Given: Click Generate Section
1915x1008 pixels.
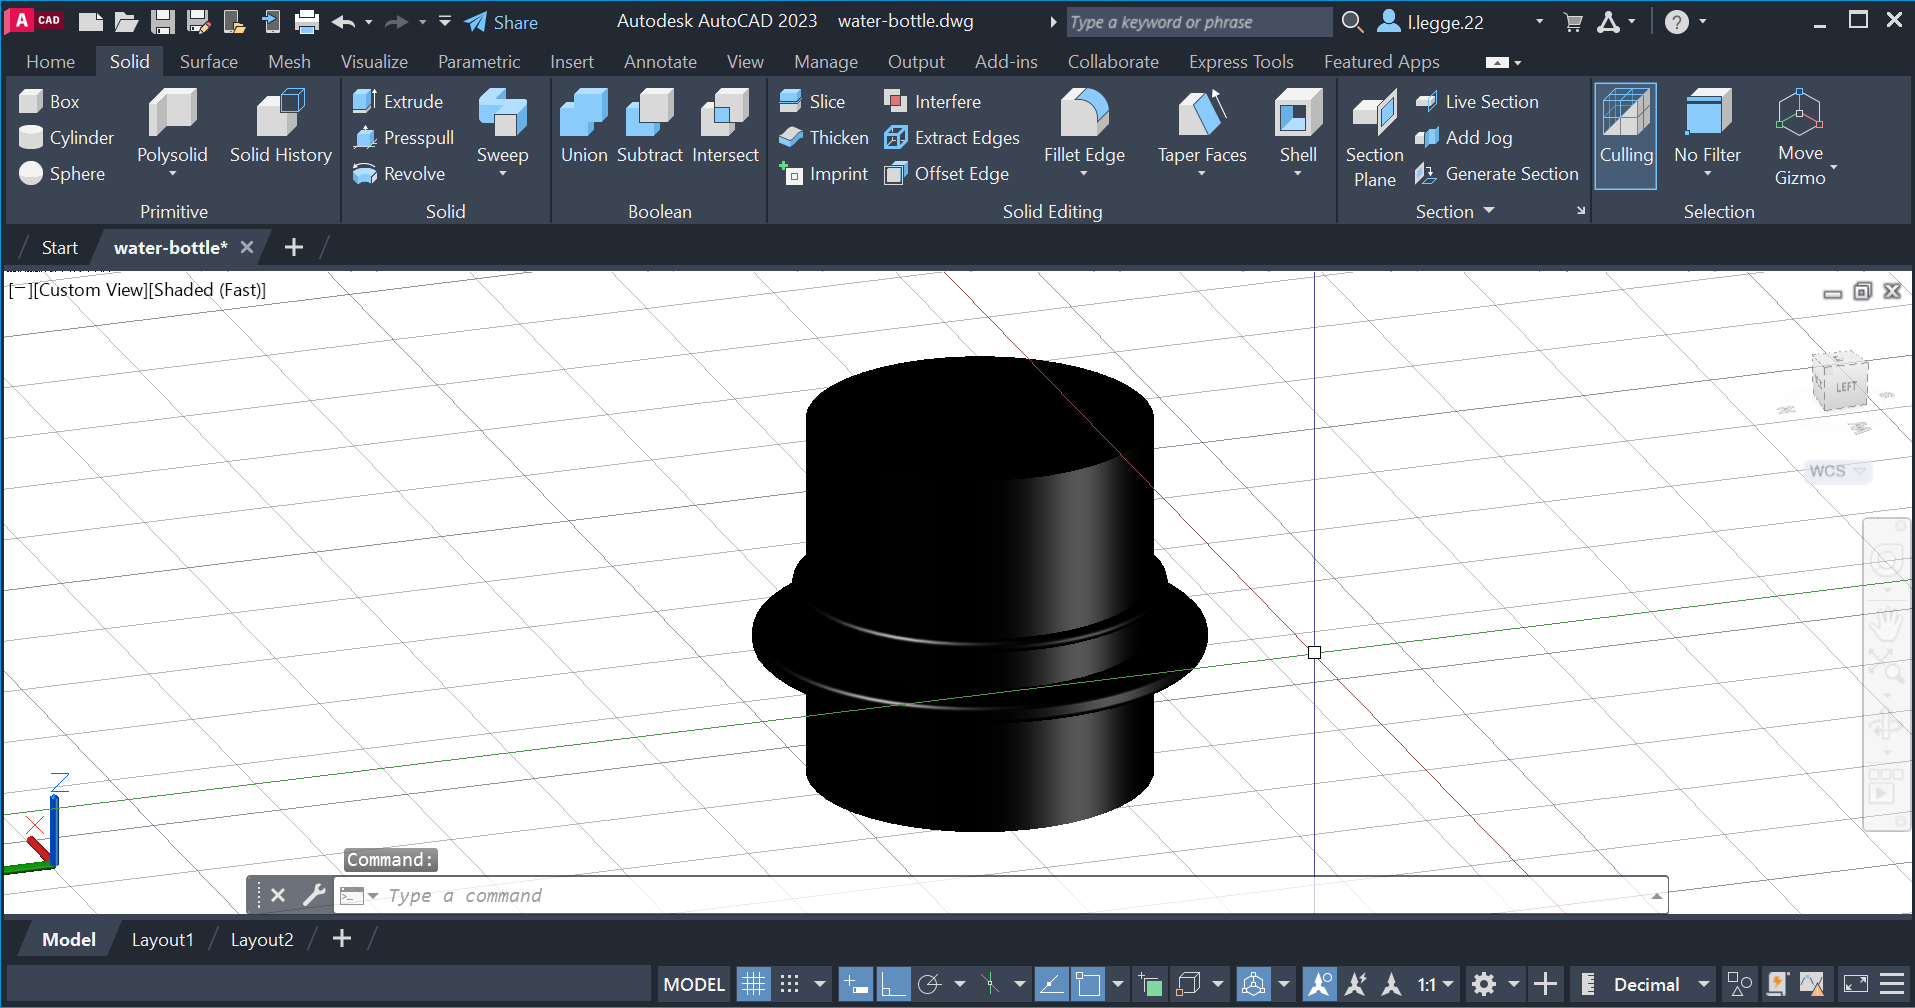Looking at the screenshot, I should coord(1496,173).
